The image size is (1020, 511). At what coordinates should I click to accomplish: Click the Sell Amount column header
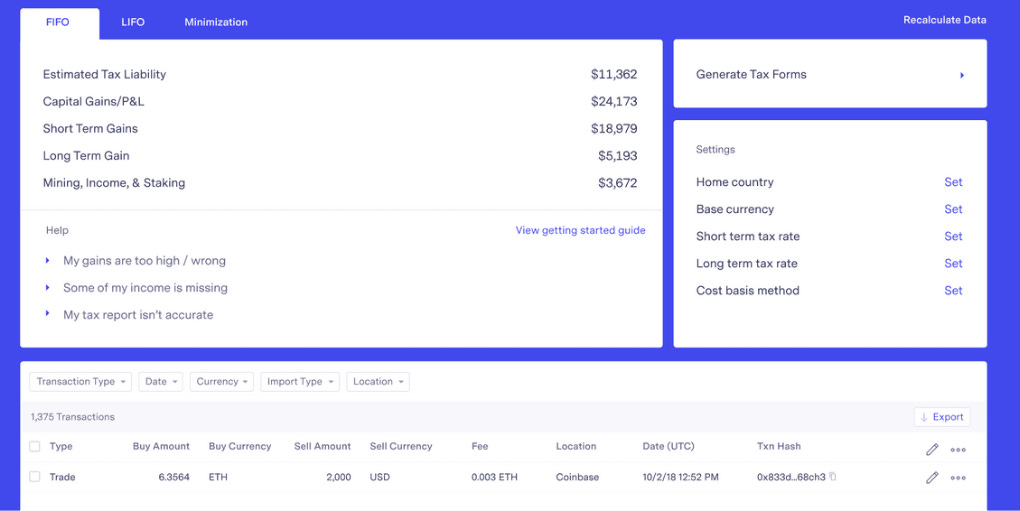(x=323, y=447)
